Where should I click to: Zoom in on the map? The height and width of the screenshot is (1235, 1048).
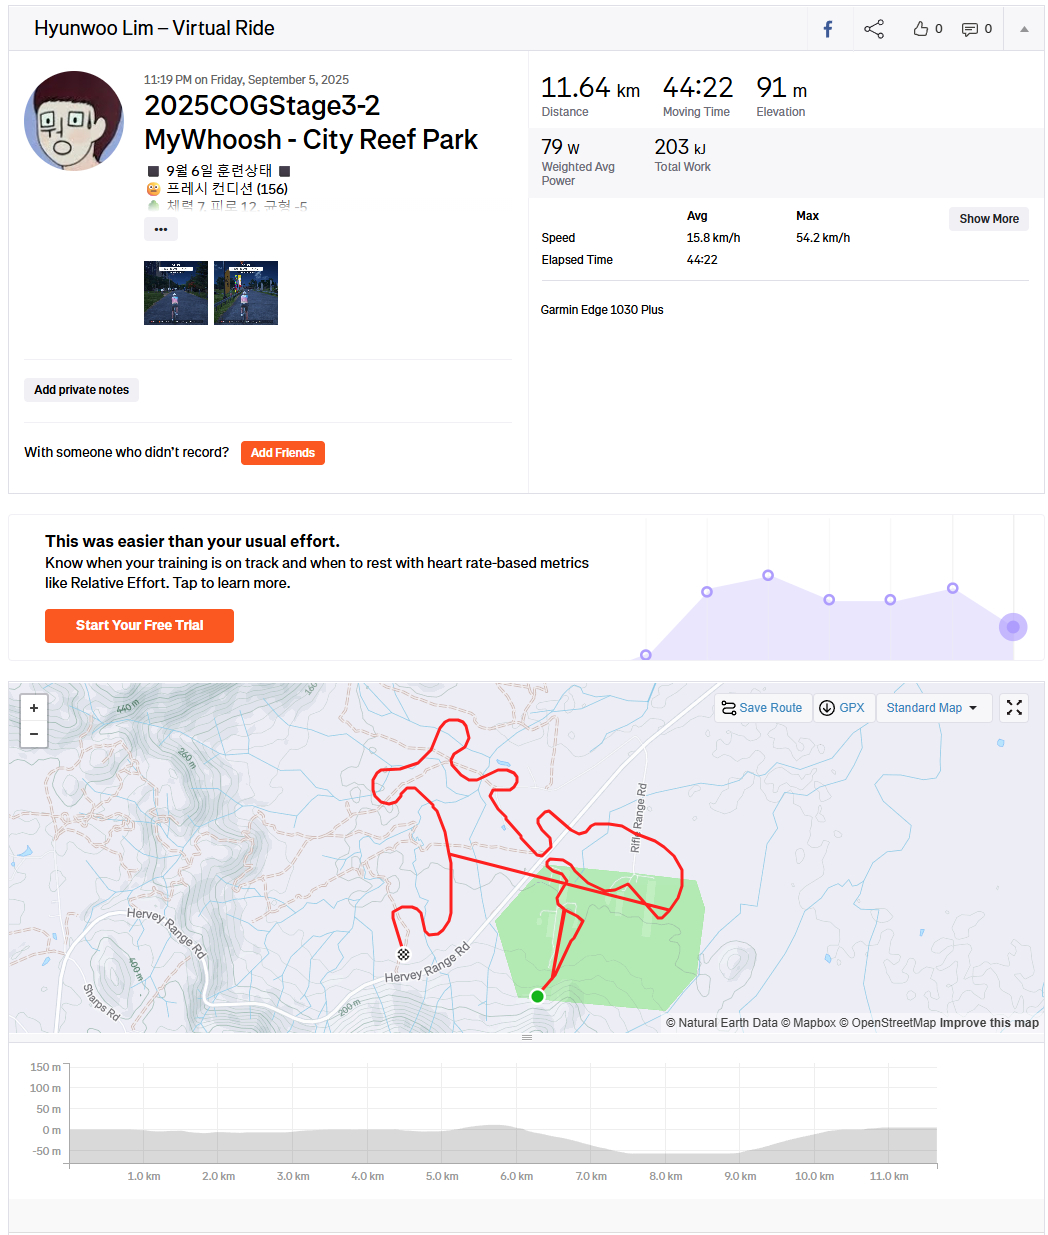[x=34, y=708]
